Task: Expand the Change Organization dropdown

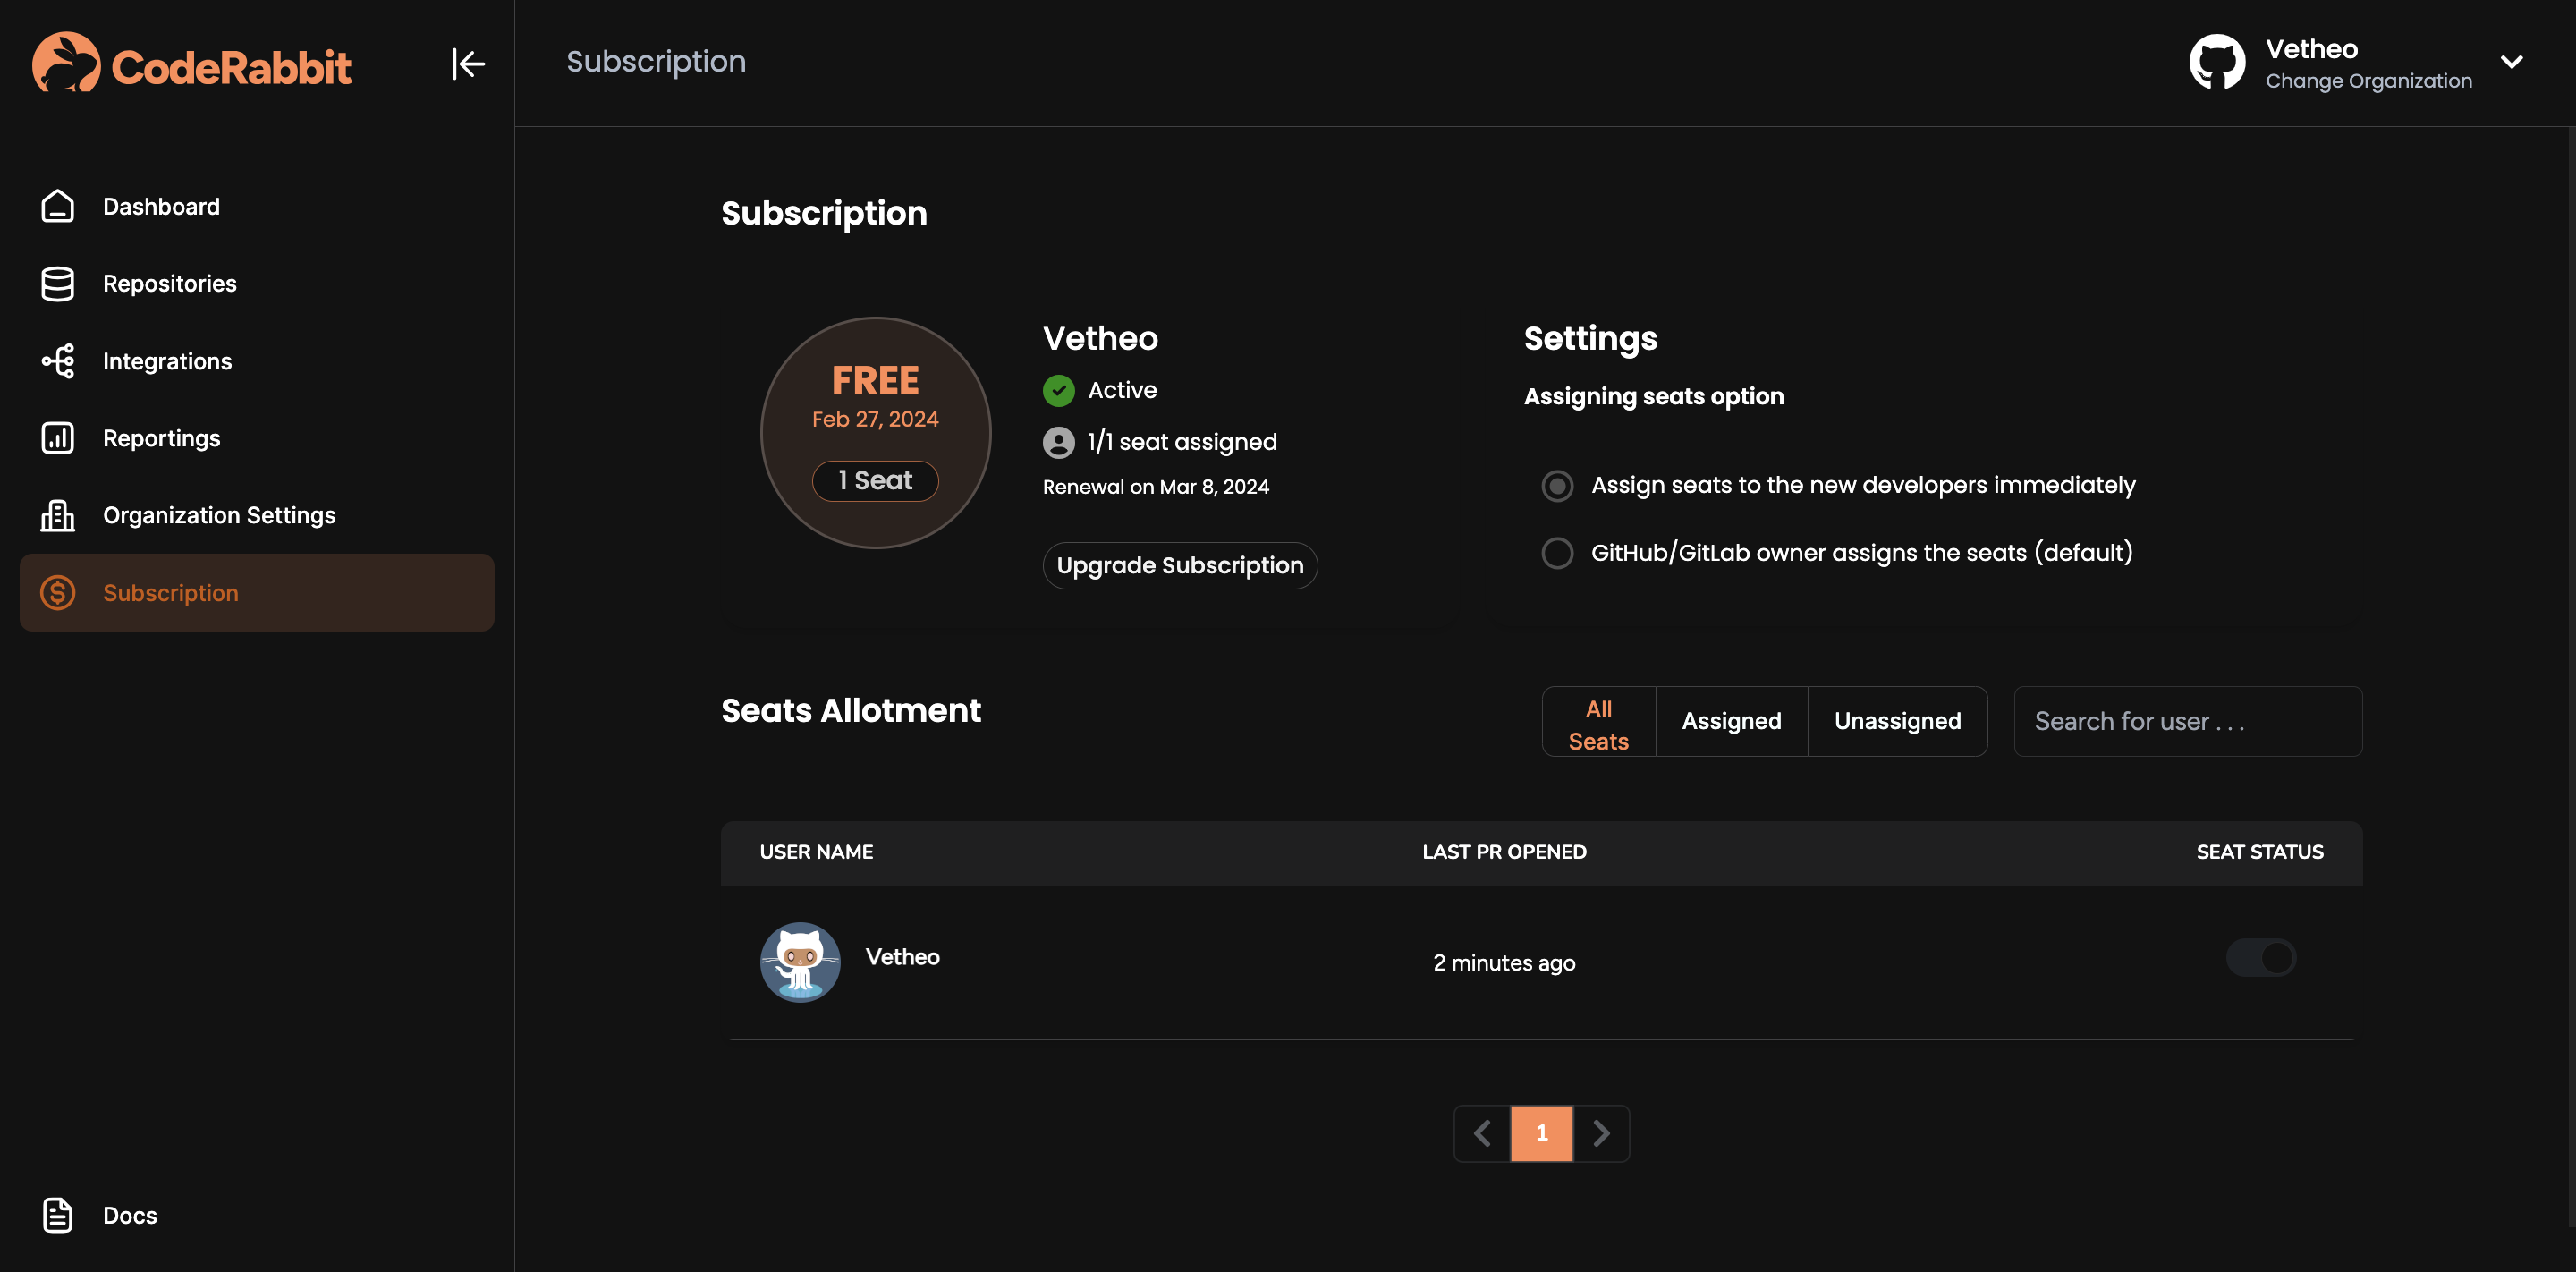Action: [2512, 63]
